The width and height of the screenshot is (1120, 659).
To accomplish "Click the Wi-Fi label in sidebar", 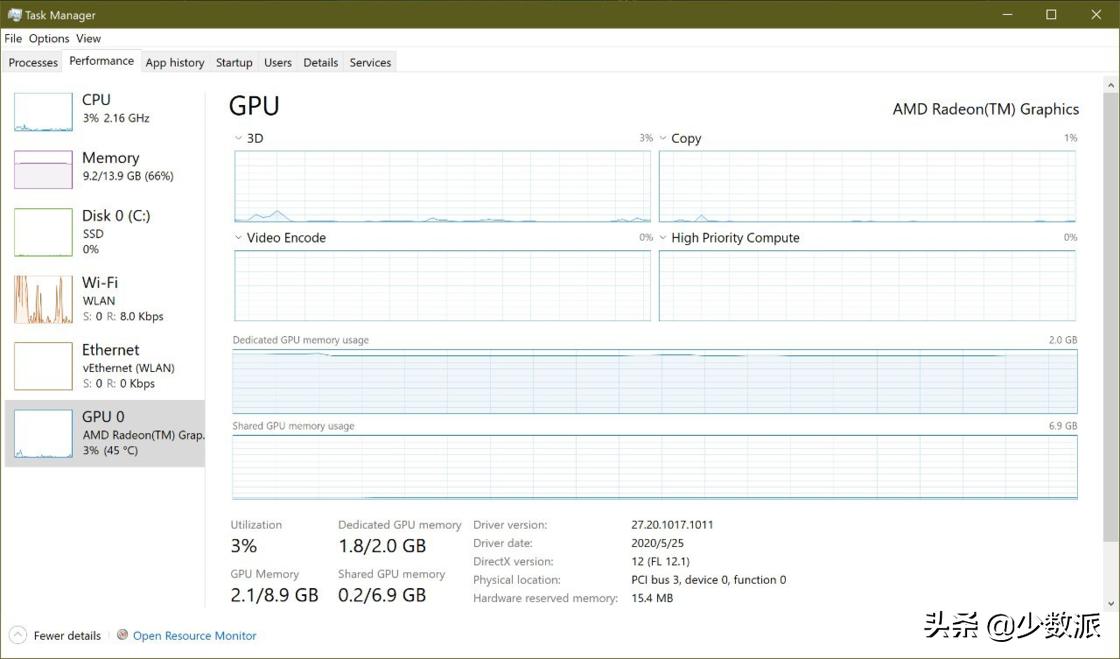I will point(100,283).
